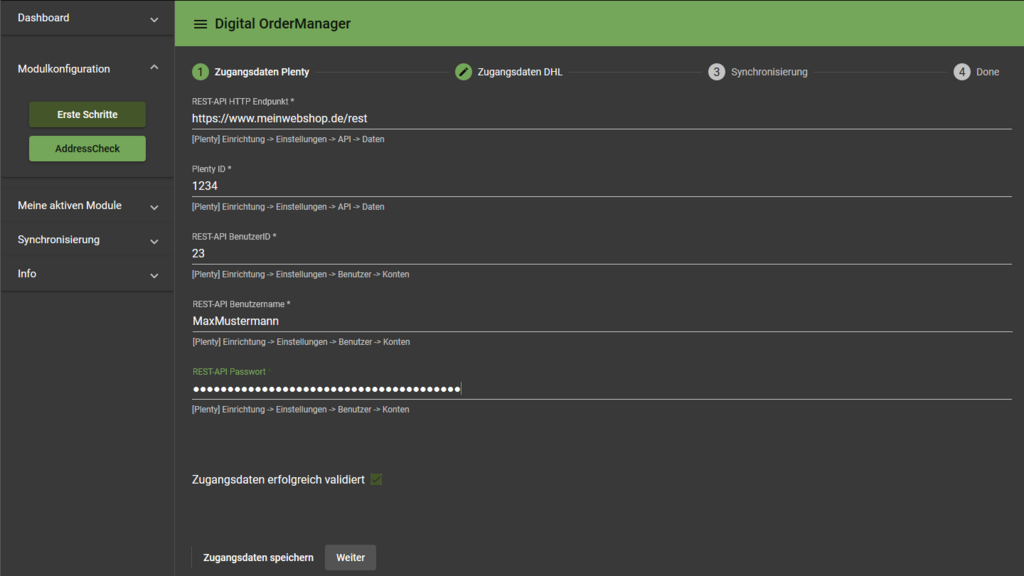Click the Erste Schritte button
The height and width of the screenshot is (576, 1024).
[87, 115]
